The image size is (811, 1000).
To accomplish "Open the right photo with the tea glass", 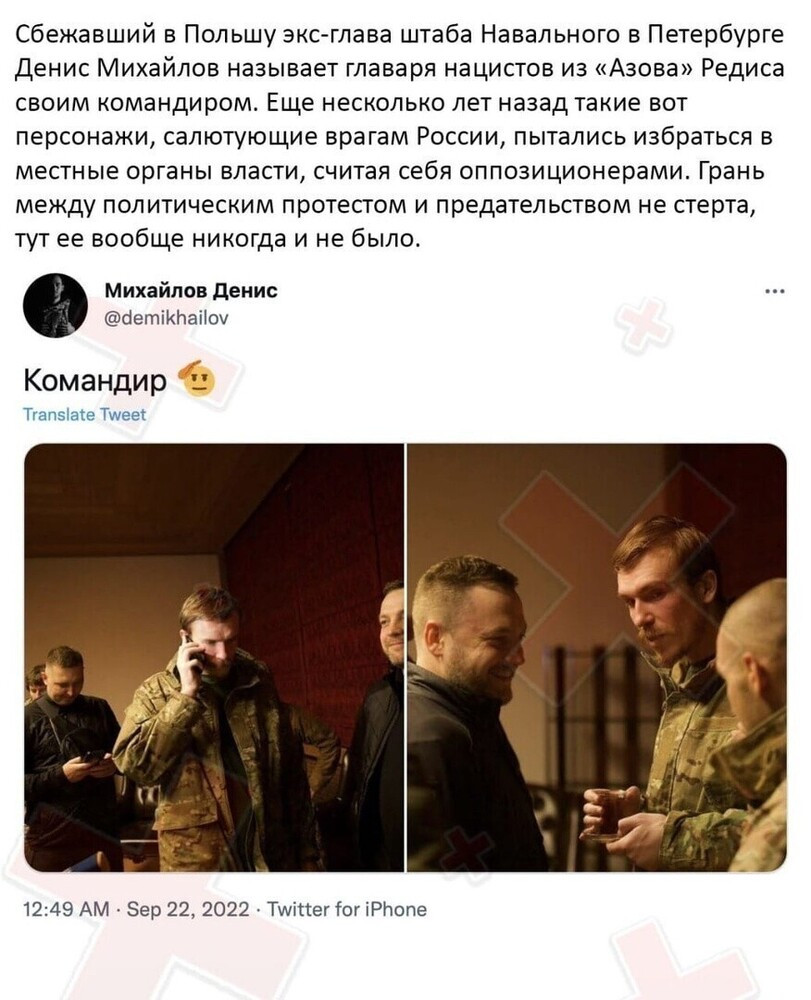I will [597, 658].
